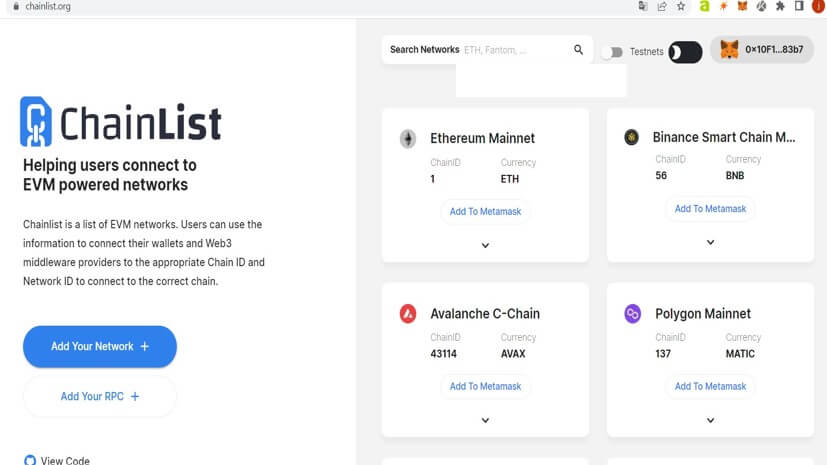Screen dimensions: 827x465
Task: Click the currency value ETH
Action: (x=509, y=179)
